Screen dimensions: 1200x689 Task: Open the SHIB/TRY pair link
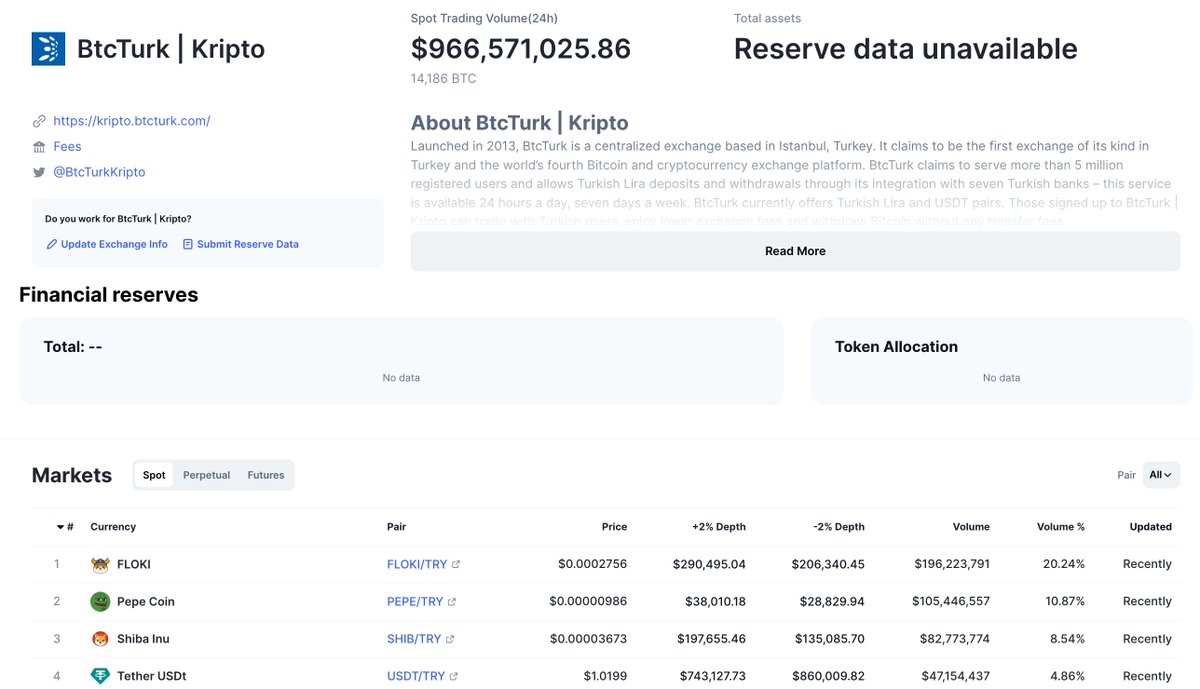[414, 639]
